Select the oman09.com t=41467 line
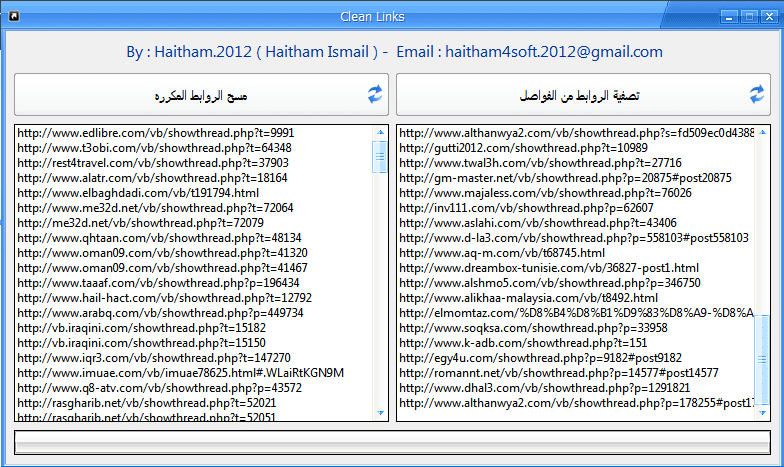Screen dimensions: 784x467 coord(162,268)
